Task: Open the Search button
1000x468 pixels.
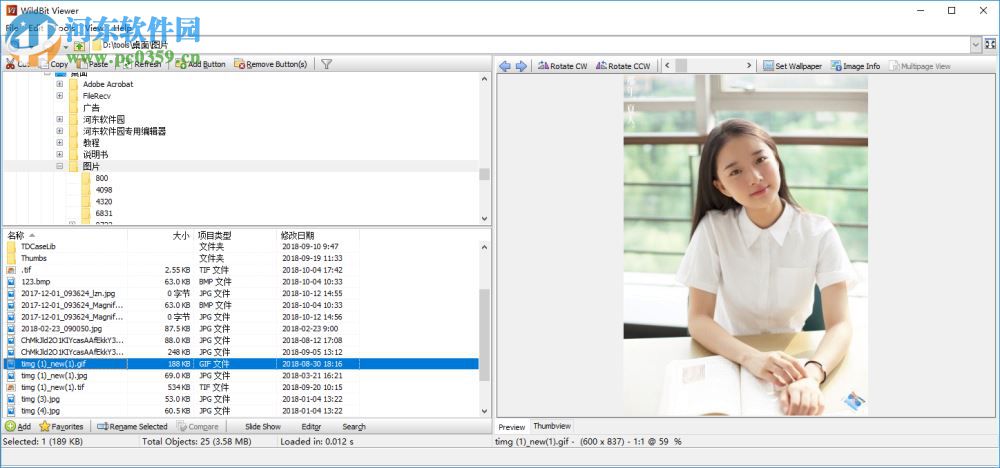Action: pyautogui.click(x=354, y=427)
